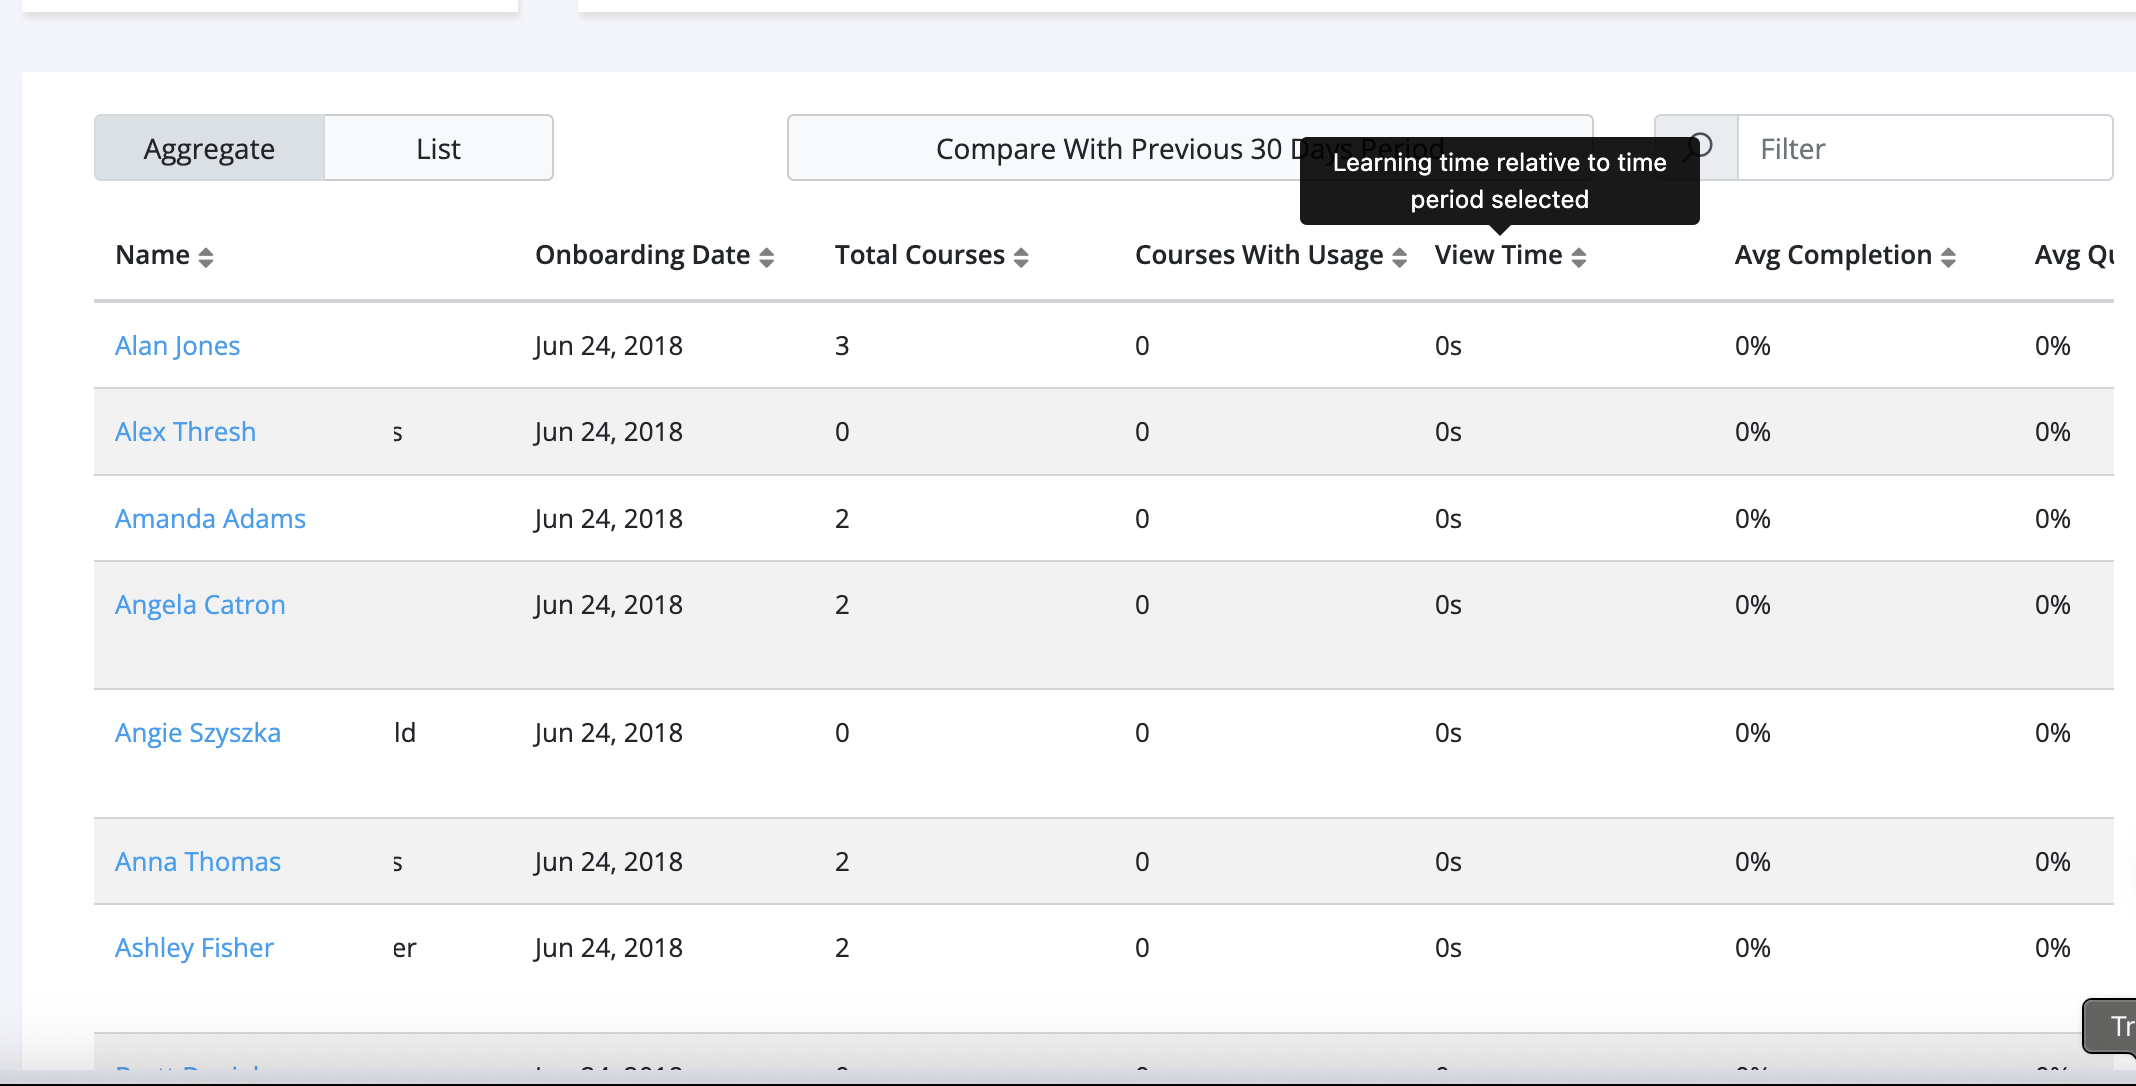This screenshot has width=2136, height=1086.
Task: Select Angela Catron avg completion 0%
Action: (1752, 604)
